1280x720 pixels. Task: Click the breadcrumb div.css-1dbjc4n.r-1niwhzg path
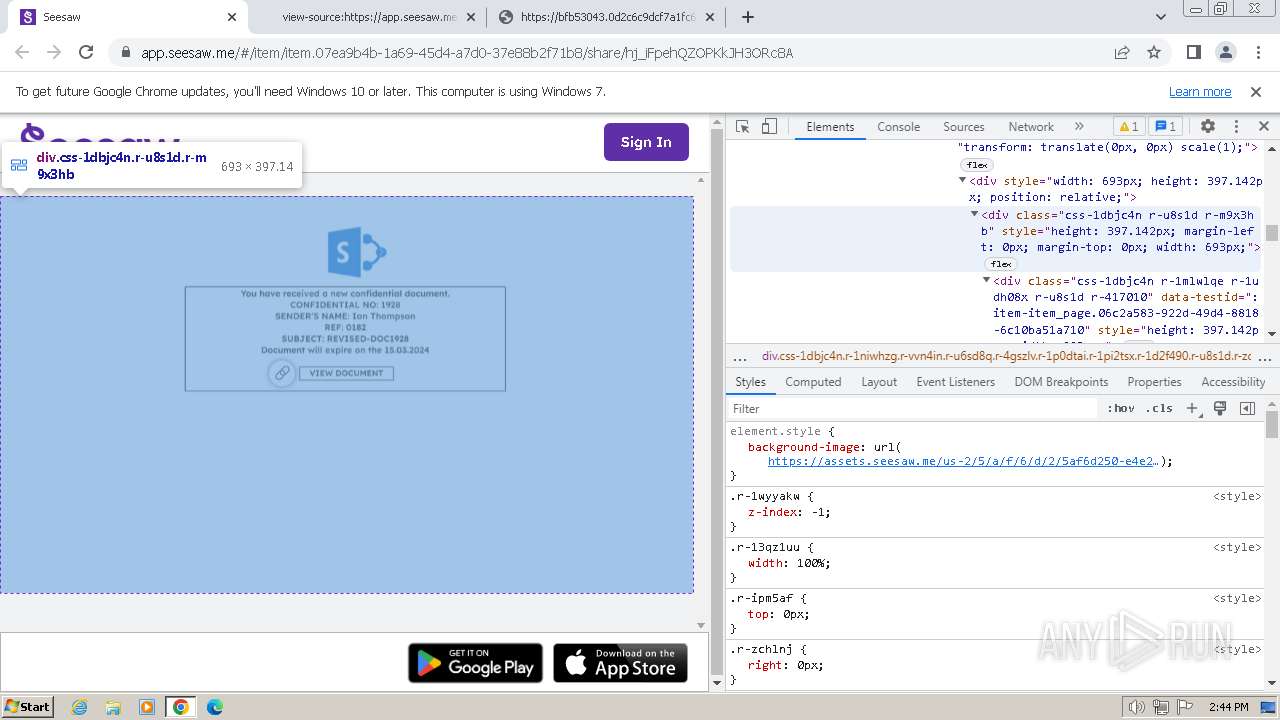tap(1007, 356)
